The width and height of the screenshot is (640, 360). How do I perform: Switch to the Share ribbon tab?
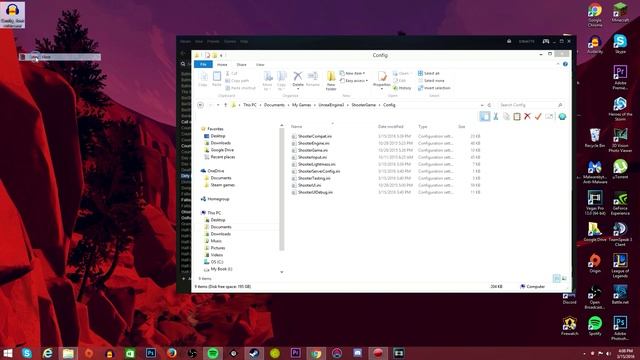click(x=242, y=64)
